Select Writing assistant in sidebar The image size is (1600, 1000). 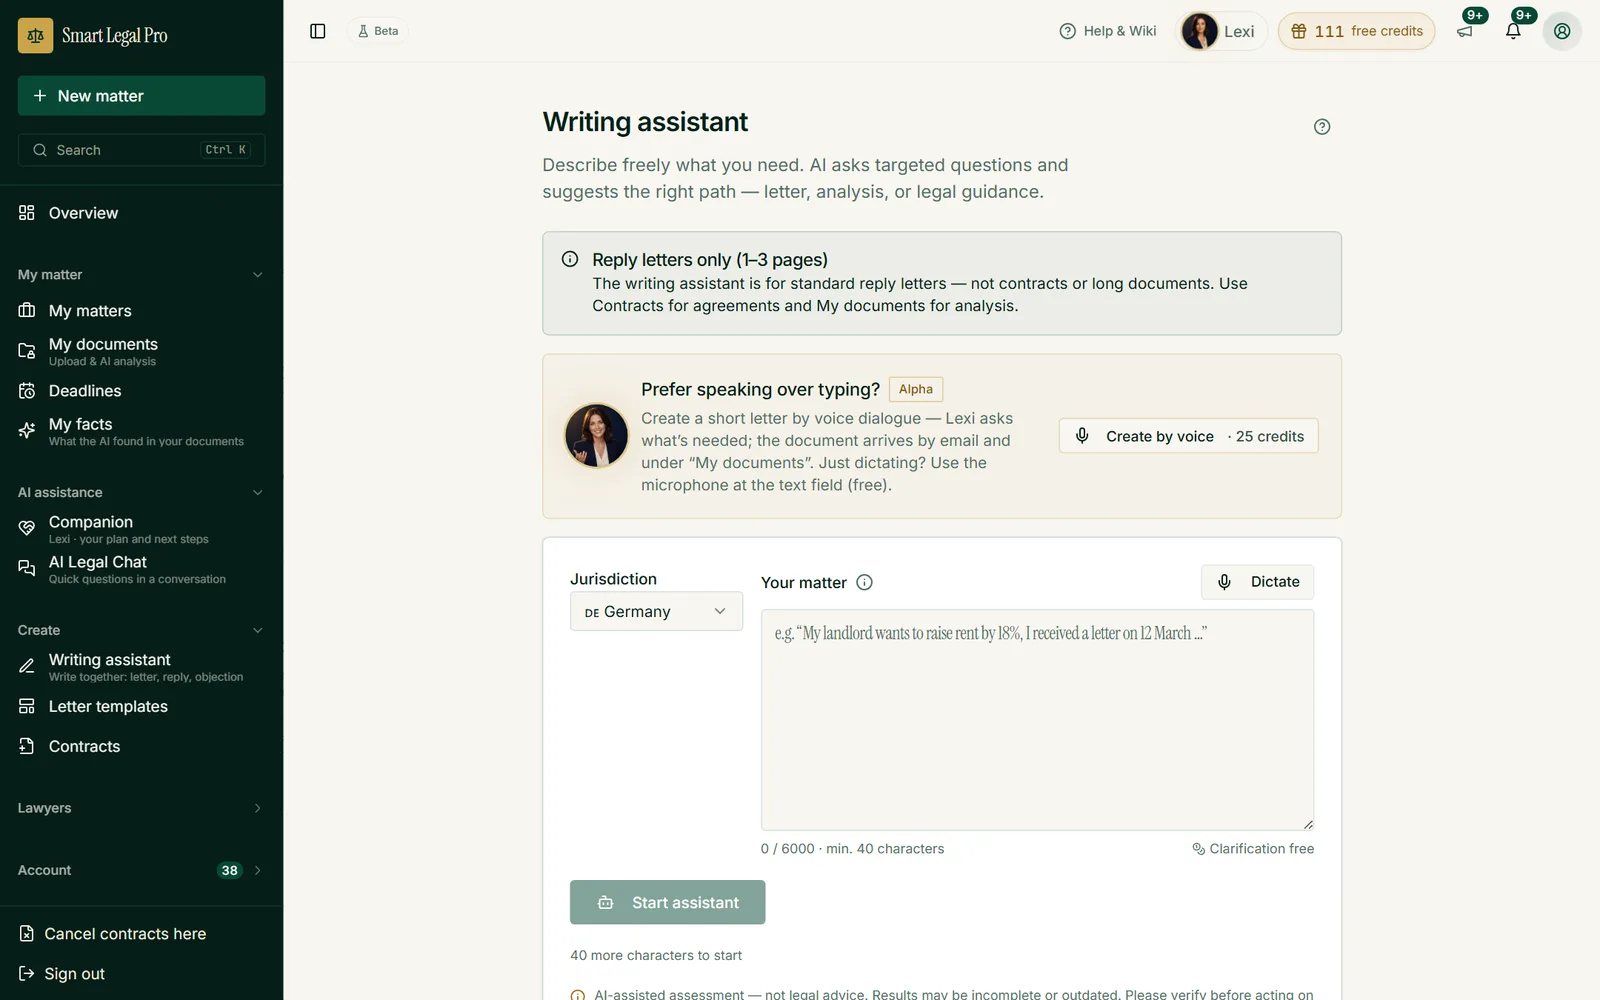141,667
